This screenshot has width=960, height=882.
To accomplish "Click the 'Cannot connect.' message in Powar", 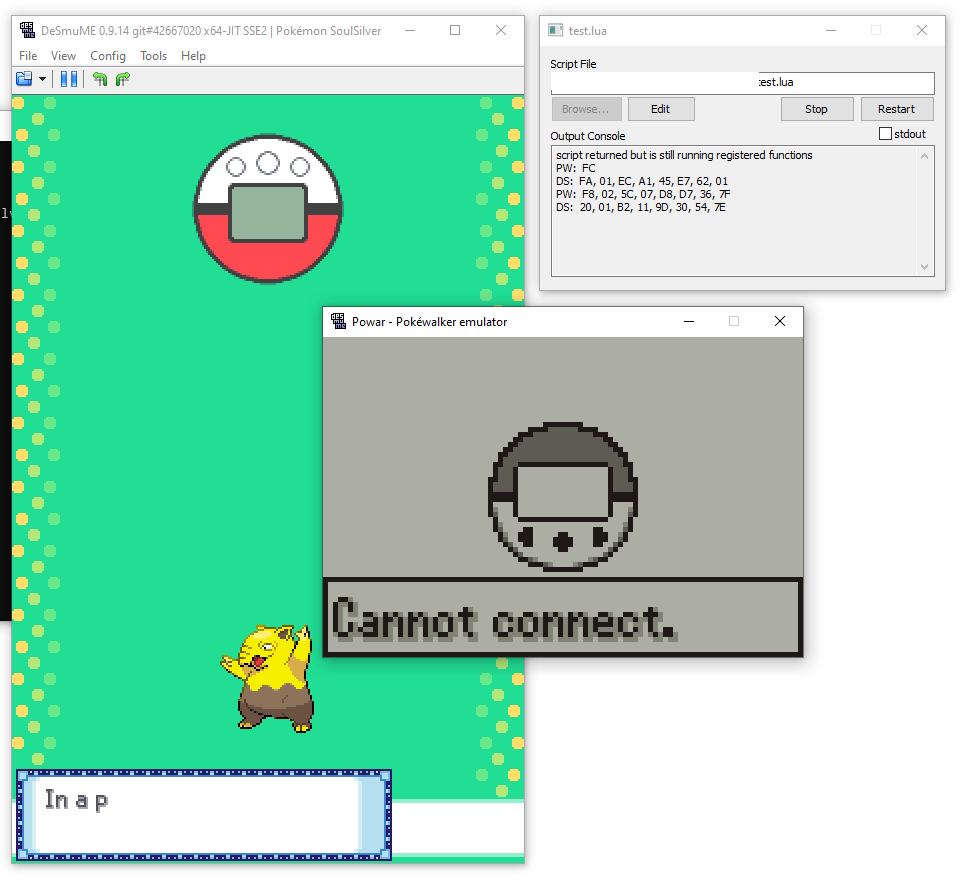I will click(x=504, y=621).
